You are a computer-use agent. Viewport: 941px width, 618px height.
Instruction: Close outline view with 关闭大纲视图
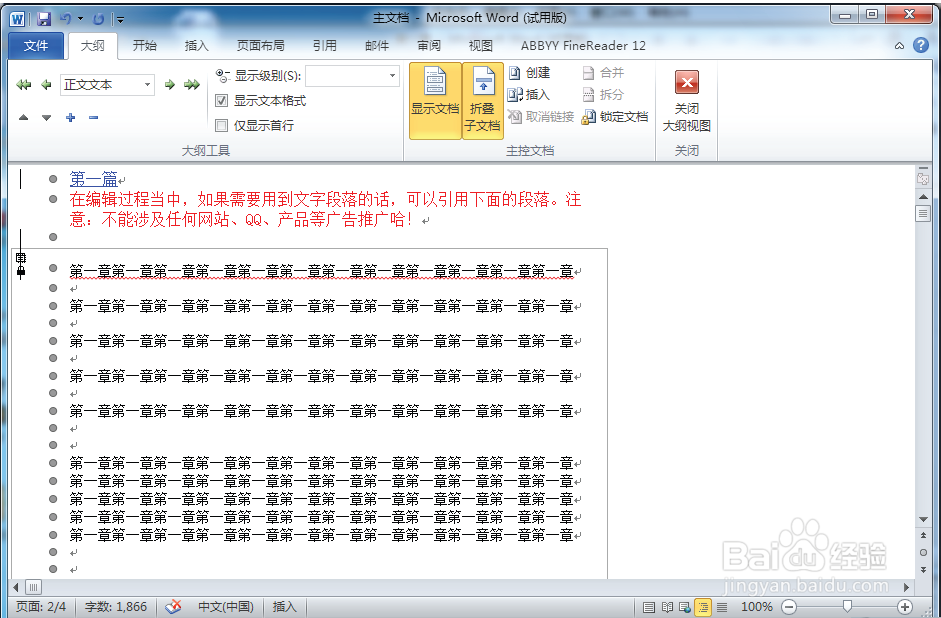[687, 101]
